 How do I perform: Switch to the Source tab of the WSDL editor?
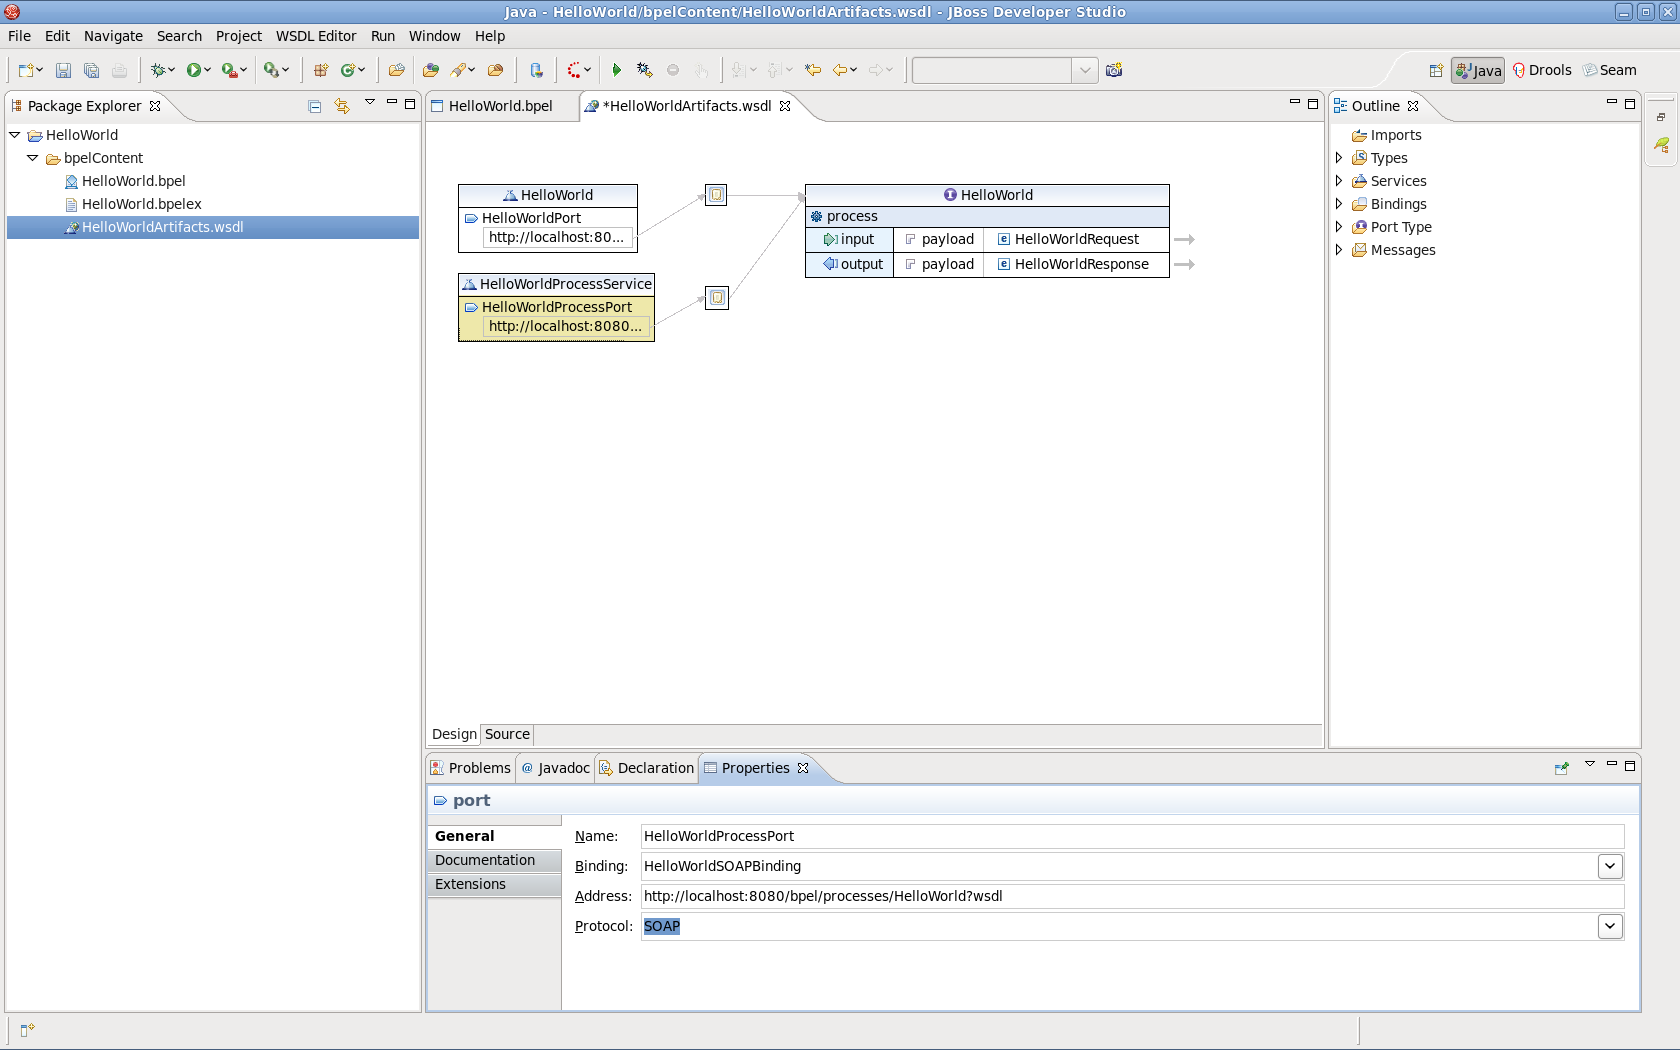pos(506,734)
